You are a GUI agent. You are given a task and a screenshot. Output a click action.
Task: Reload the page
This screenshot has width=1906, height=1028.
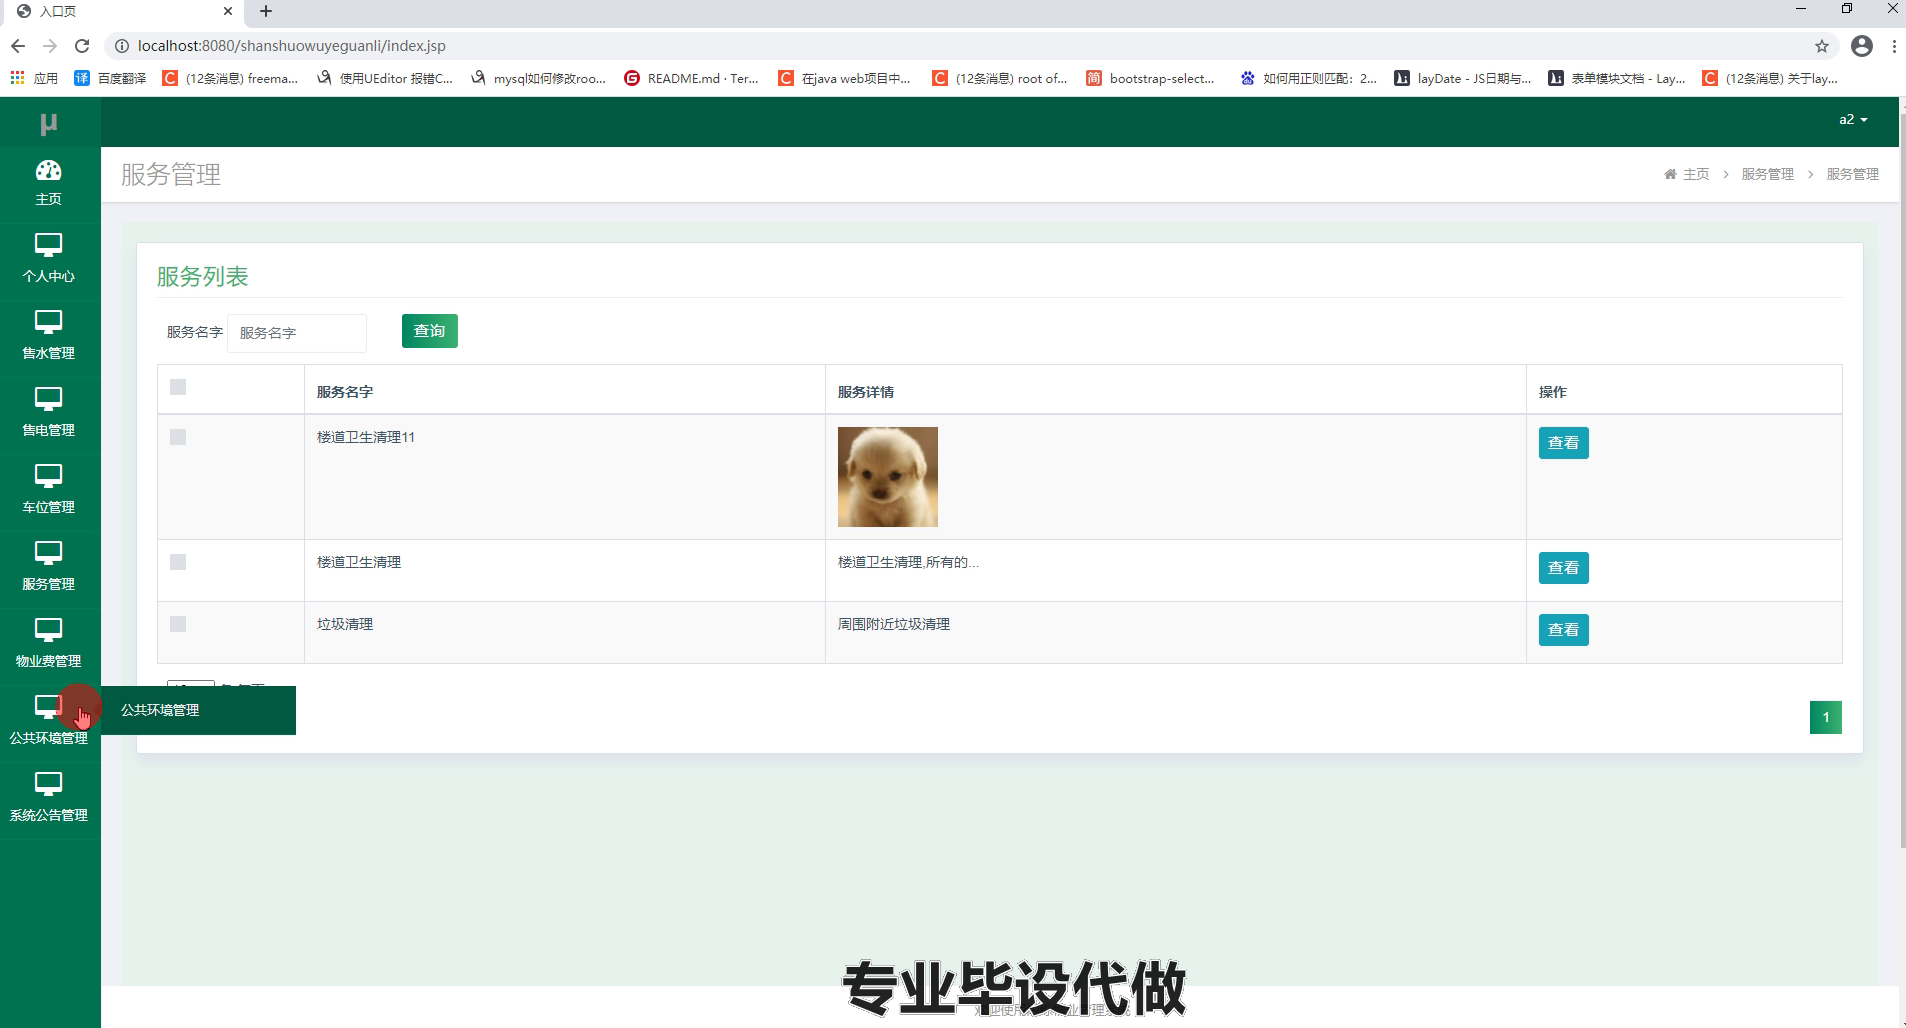pos(82,46)
